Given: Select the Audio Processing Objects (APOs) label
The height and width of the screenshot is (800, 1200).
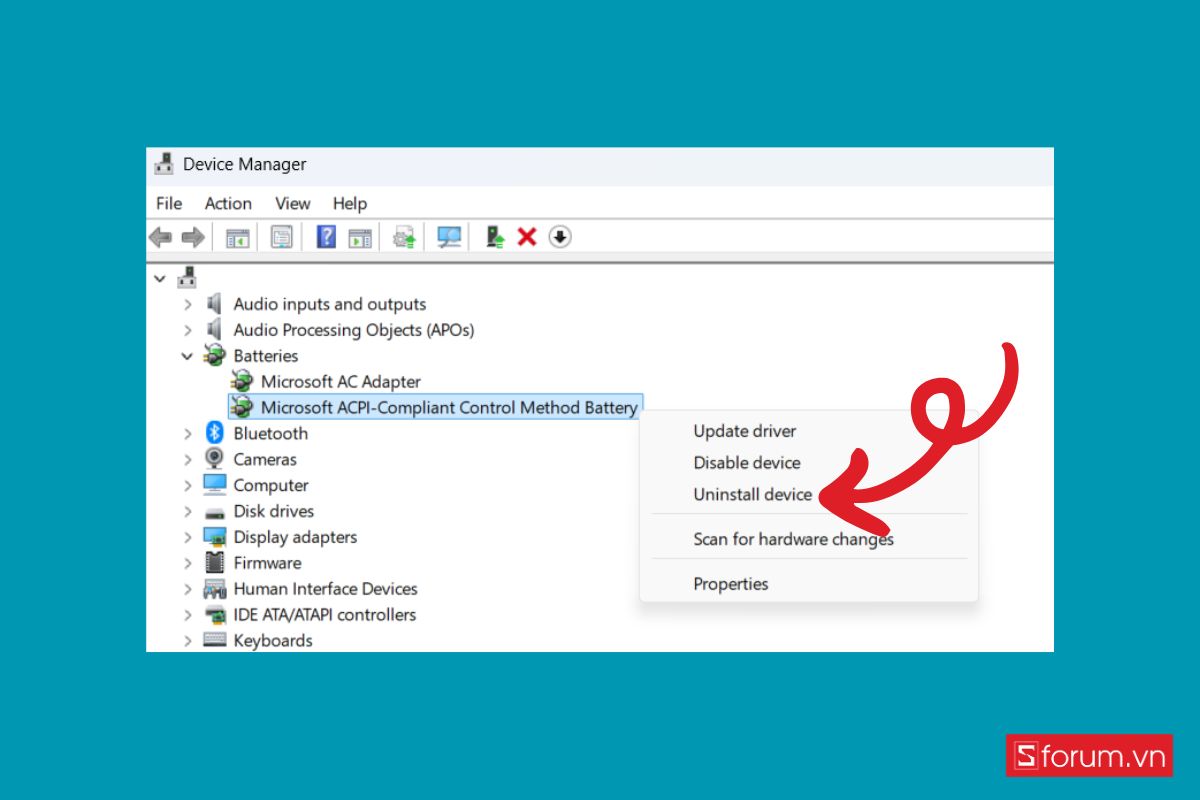Looking at the screenshot, I should point(354,330).
